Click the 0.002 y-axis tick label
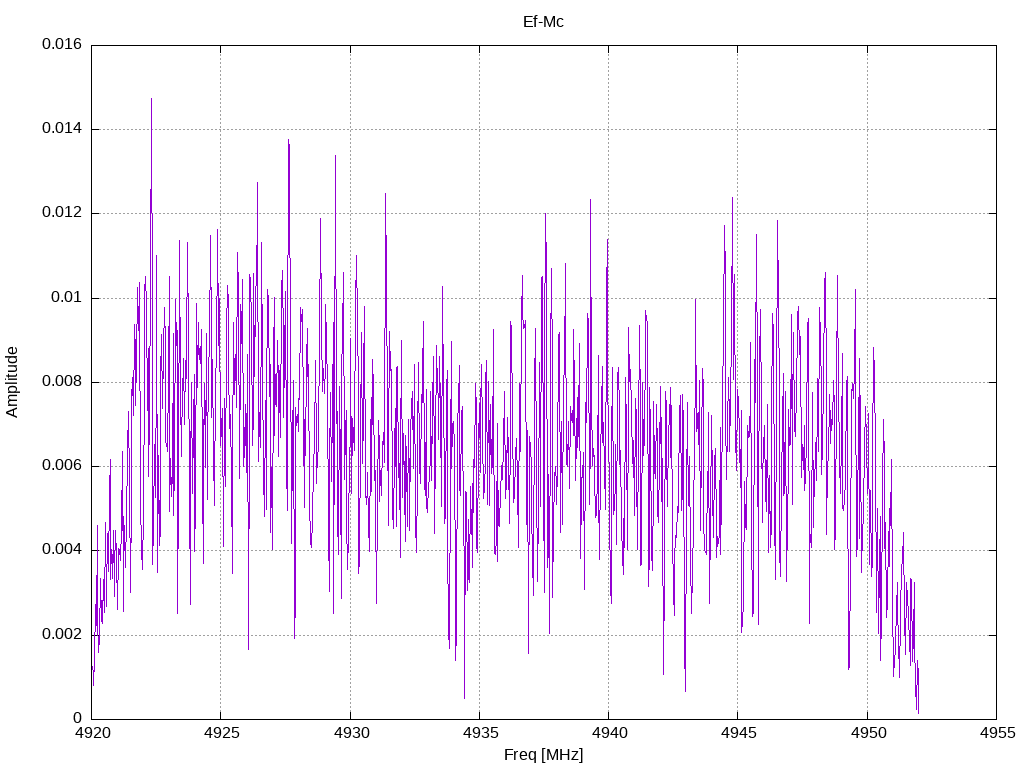This screenshot has width=1024, height=768. 62,635
